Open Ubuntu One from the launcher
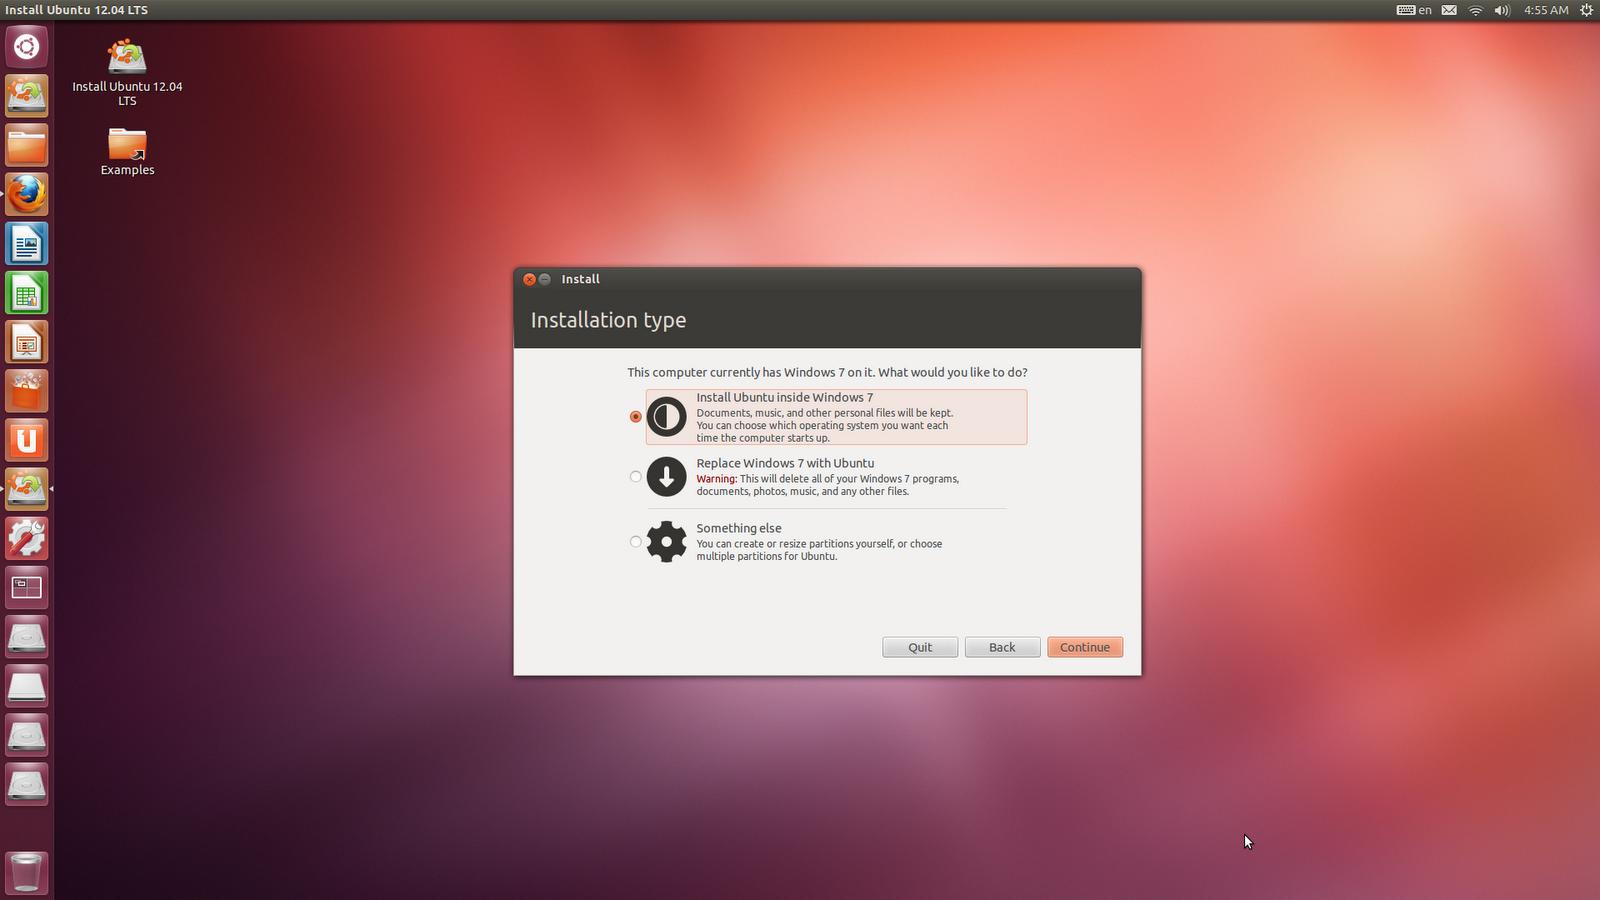 pos(27,440)
